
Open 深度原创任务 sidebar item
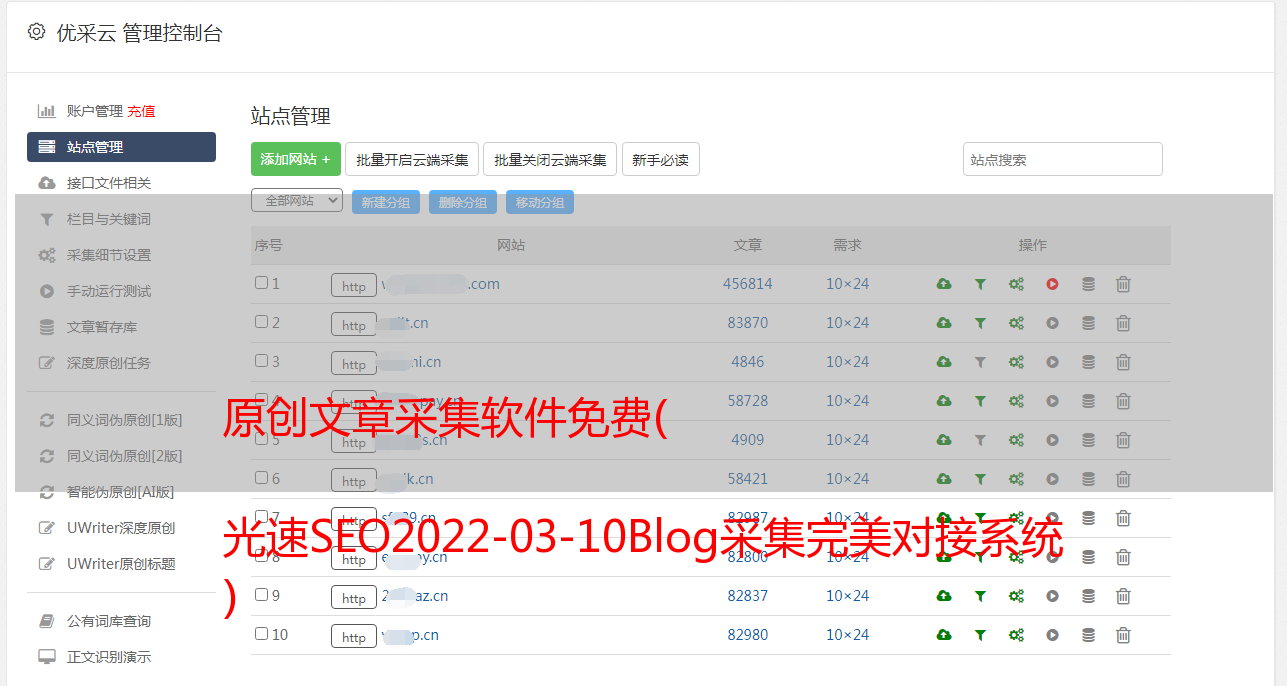tap(109, 363)
